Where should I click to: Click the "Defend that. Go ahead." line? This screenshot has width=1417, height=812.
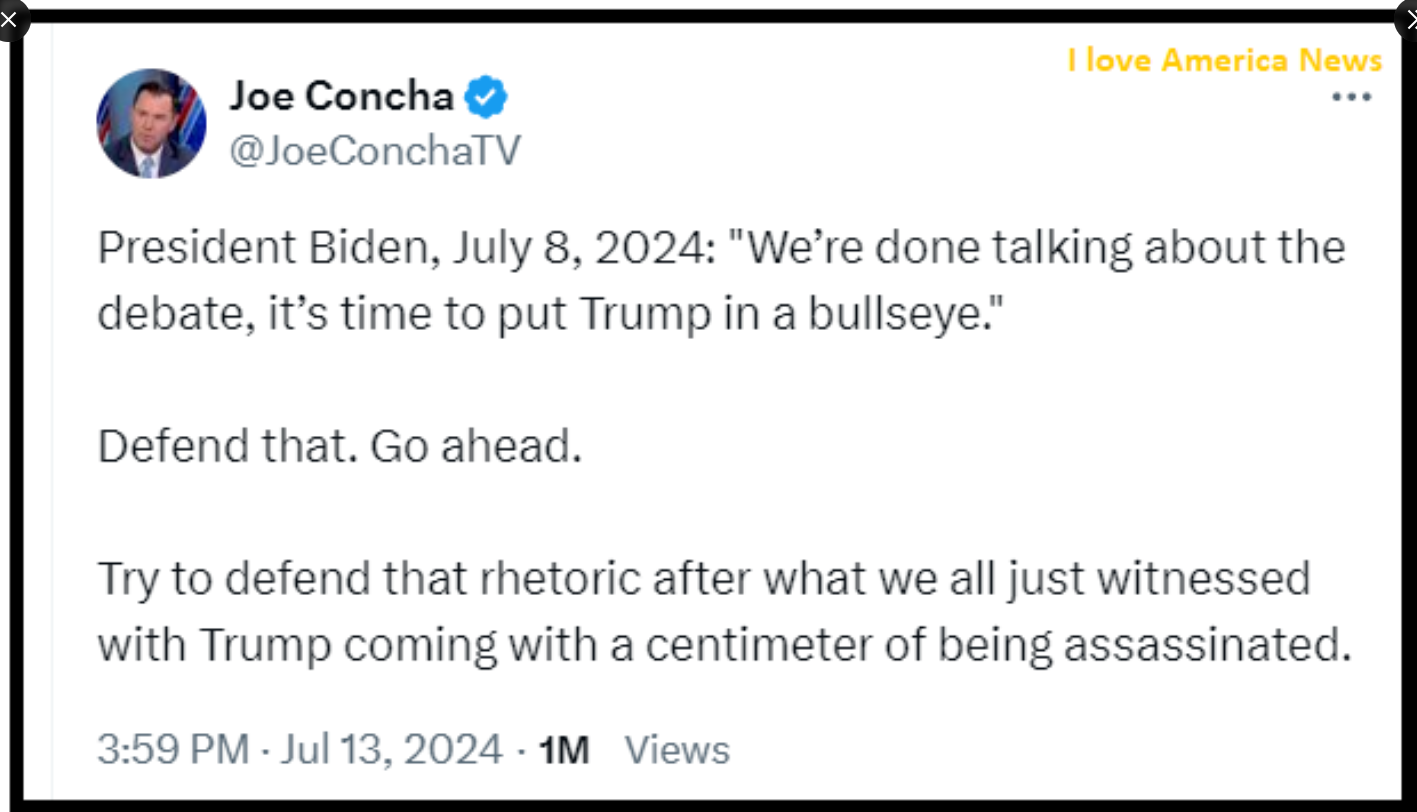pyautogui.click(x=339, y=446)
